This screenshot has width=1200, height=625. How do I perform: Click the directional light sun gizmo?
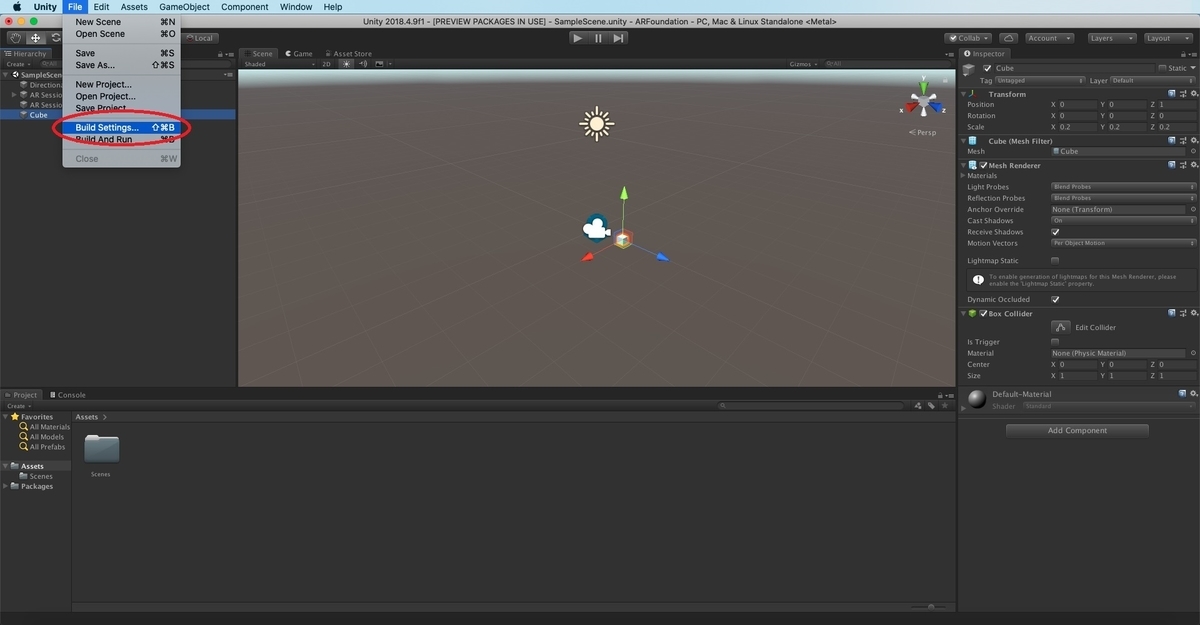coord(596,124)
